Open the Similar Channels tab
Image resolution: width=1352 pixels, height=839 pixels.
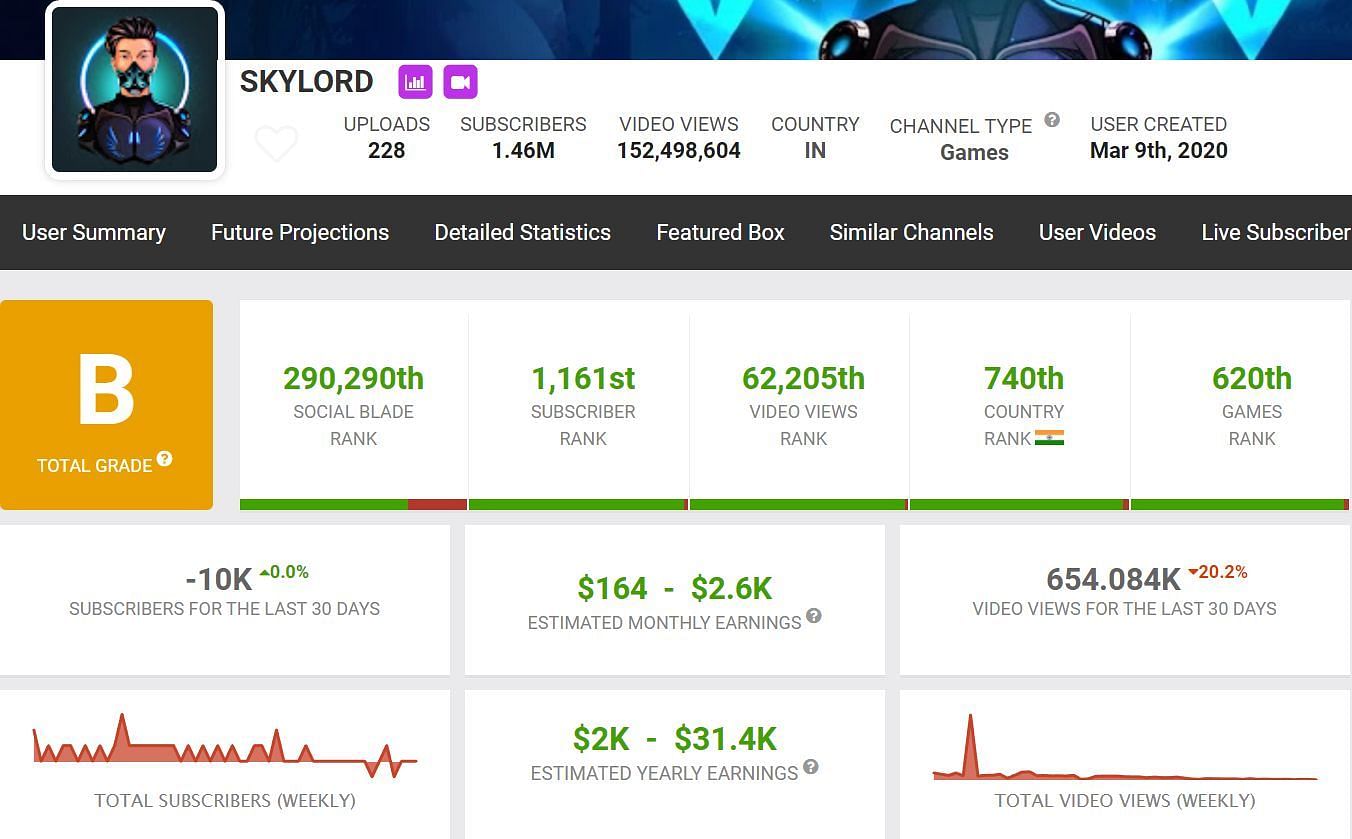(911, 232)
